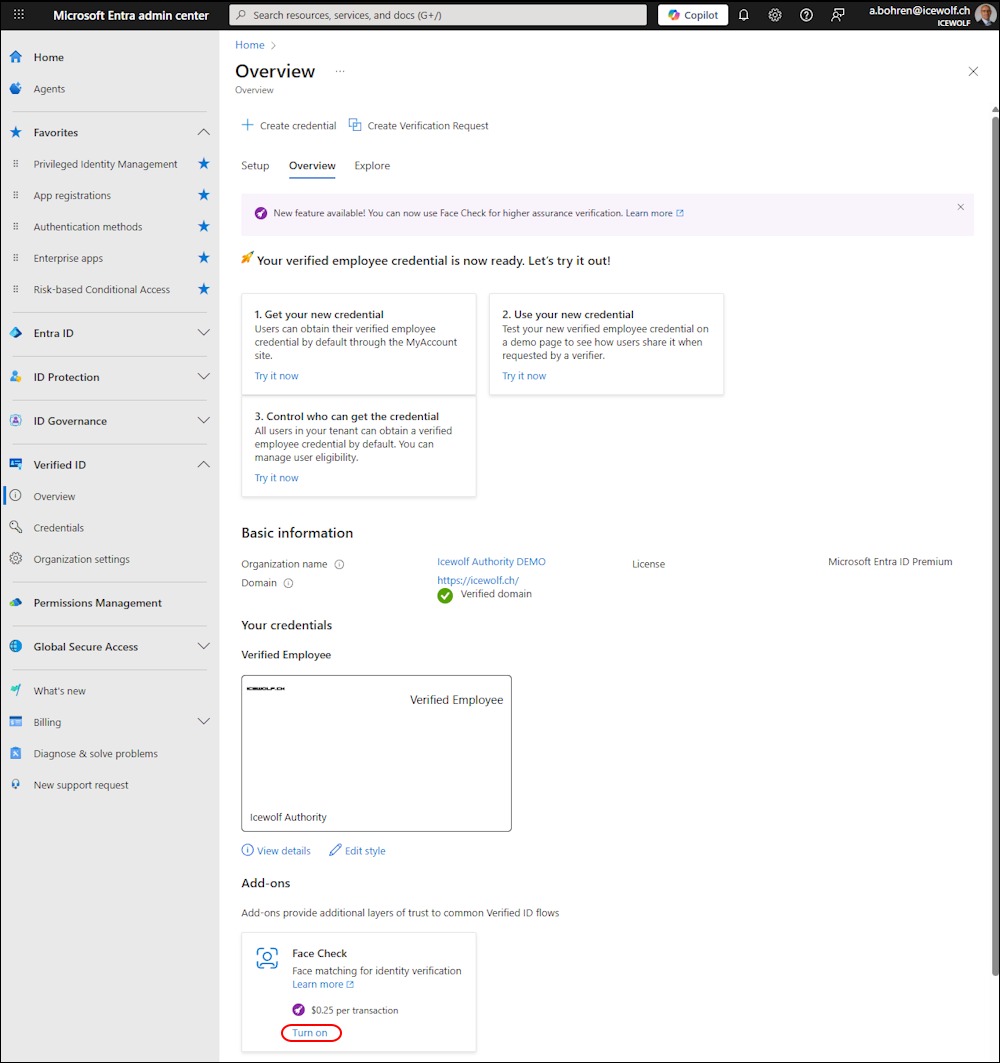Screen dimensions: 1000x1063
Task: Open the Overview more options ellipsis
Action: pos(340,71)
